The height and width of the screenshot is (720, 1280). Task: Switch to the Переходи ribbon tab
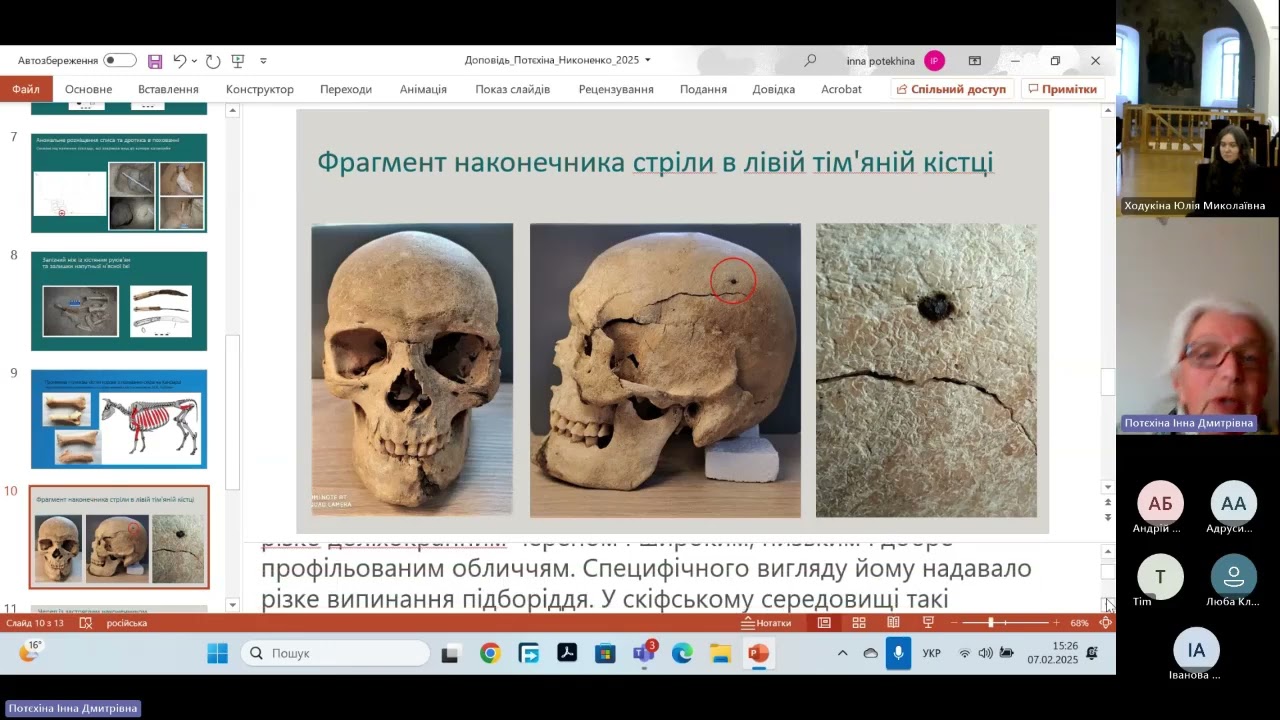[x=346, y=89]
